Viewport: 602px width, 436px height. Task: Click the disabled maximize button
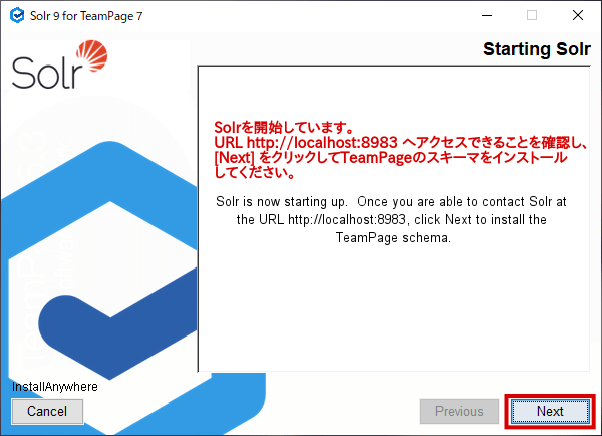pos(531,15)
